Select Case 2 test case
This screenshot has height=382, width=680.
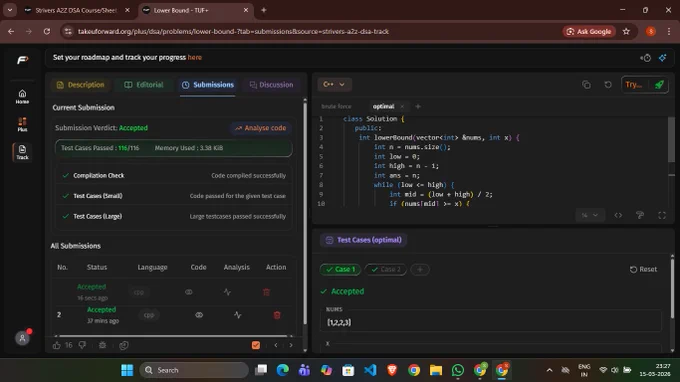(386, 269)
